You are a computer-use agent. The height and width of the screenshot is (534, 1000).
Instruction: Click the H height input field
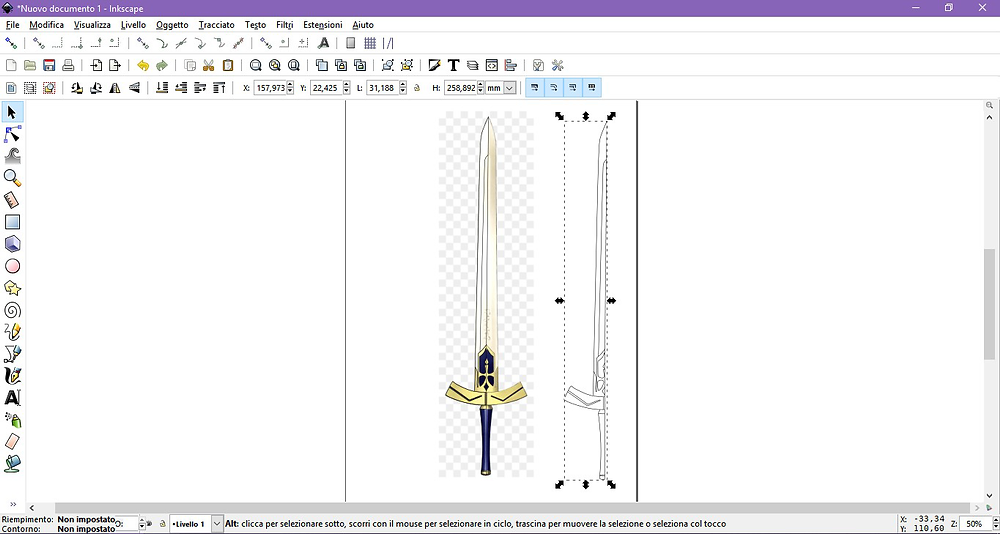point(460,88)
